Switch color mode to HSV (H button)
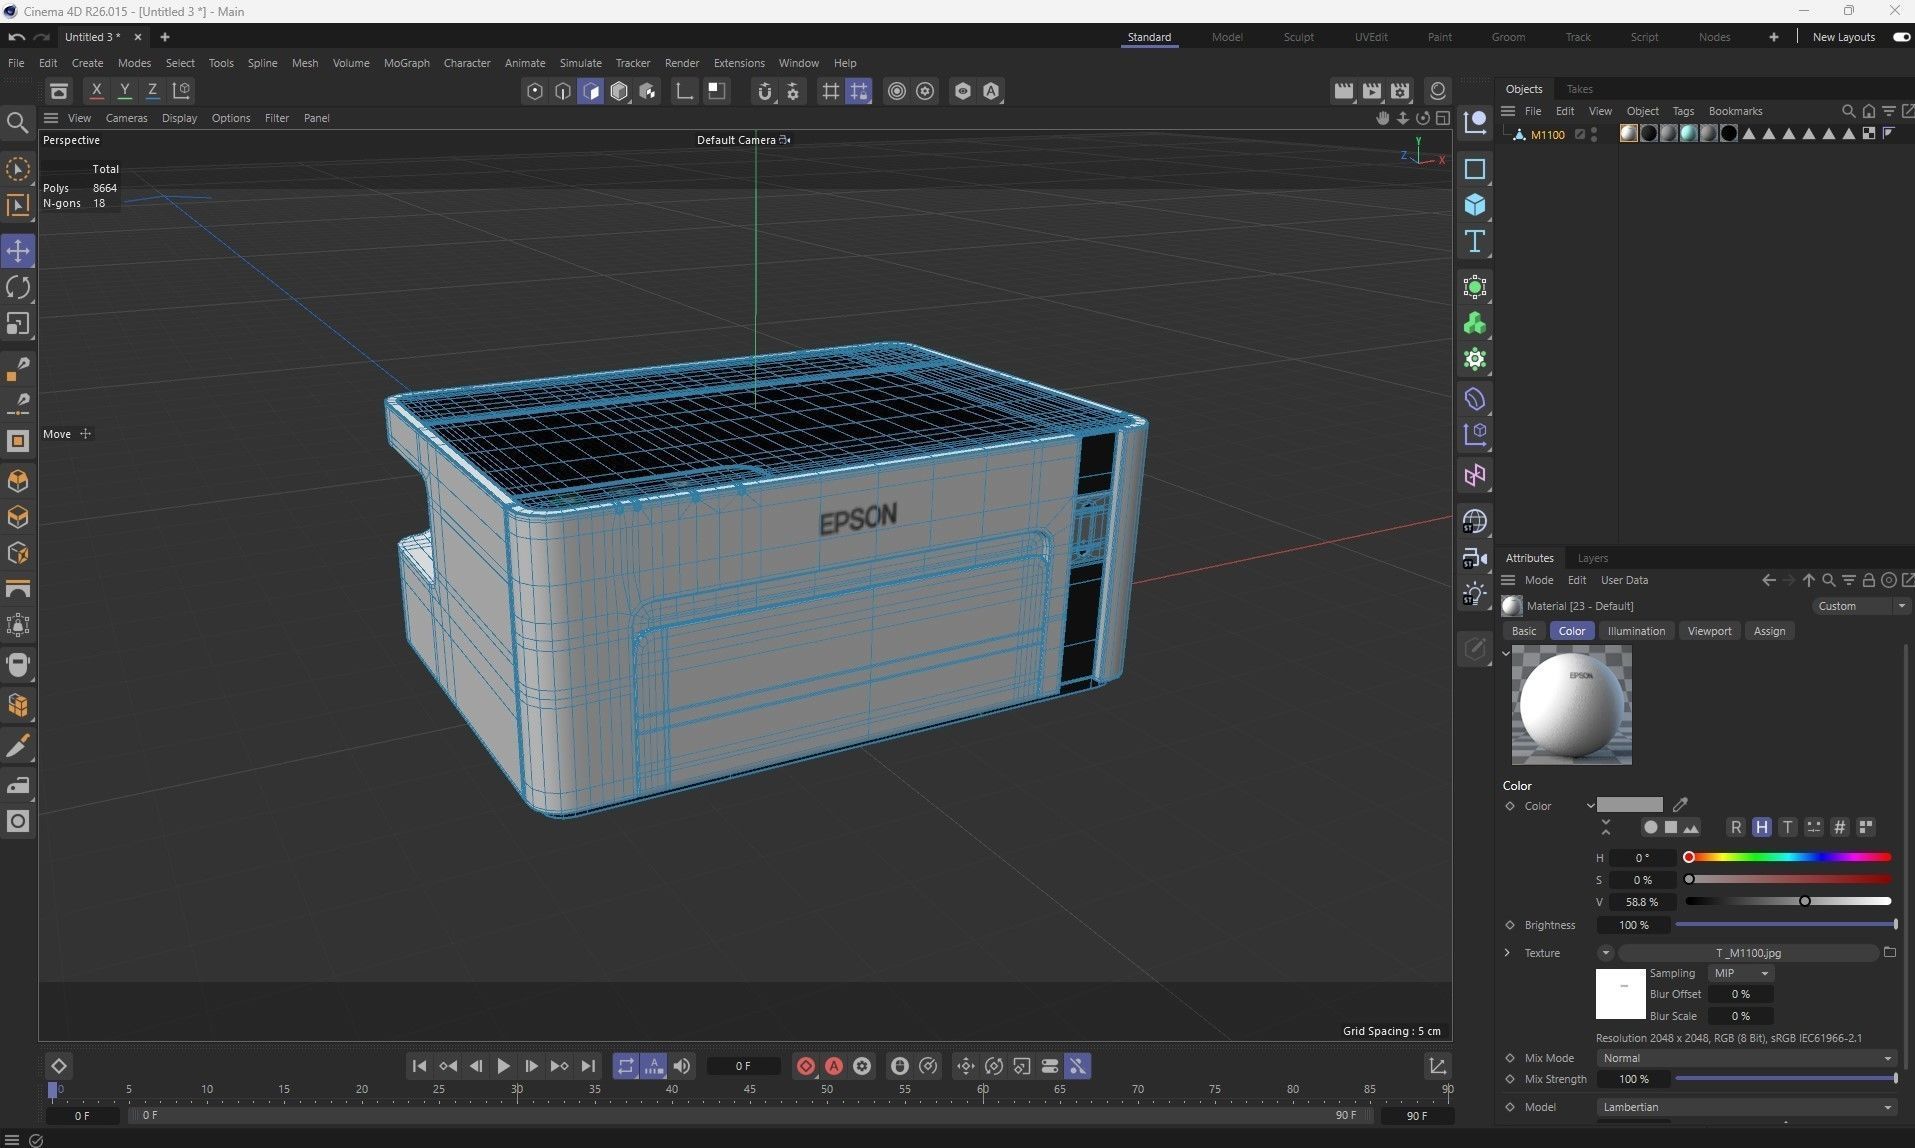This screenshot has height=1148, width=1915. [1762, 827]
